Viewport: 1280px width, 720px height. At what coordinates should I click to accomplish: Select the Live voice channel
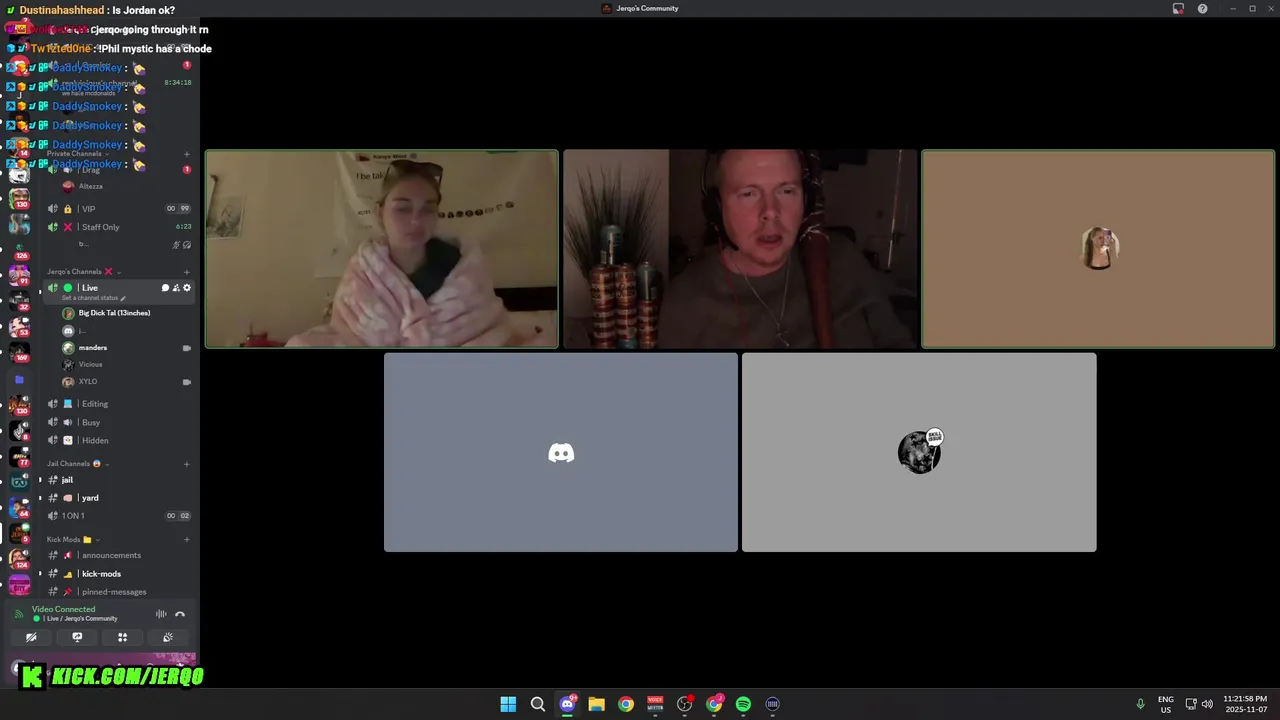pos(118,291)
